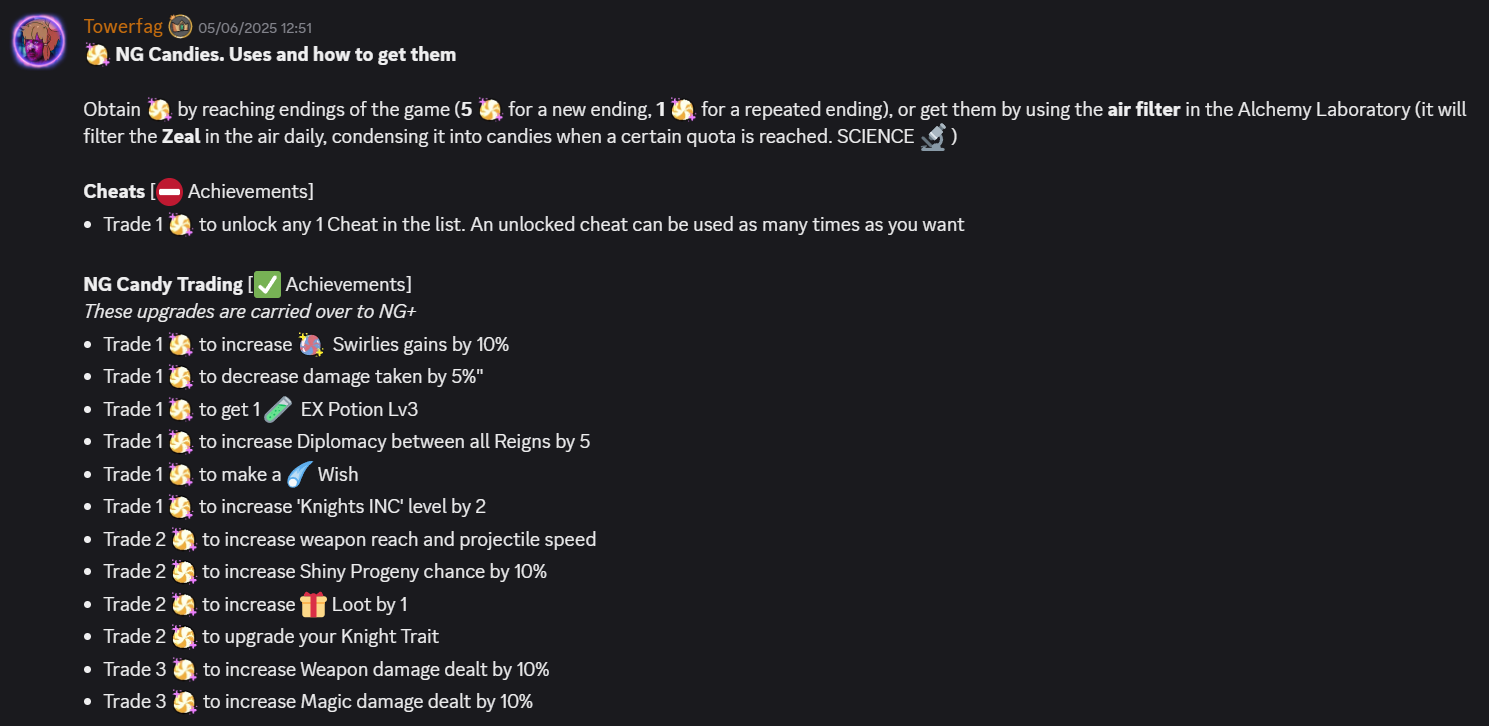Click the comet emoji before Wish

point(300,474)
